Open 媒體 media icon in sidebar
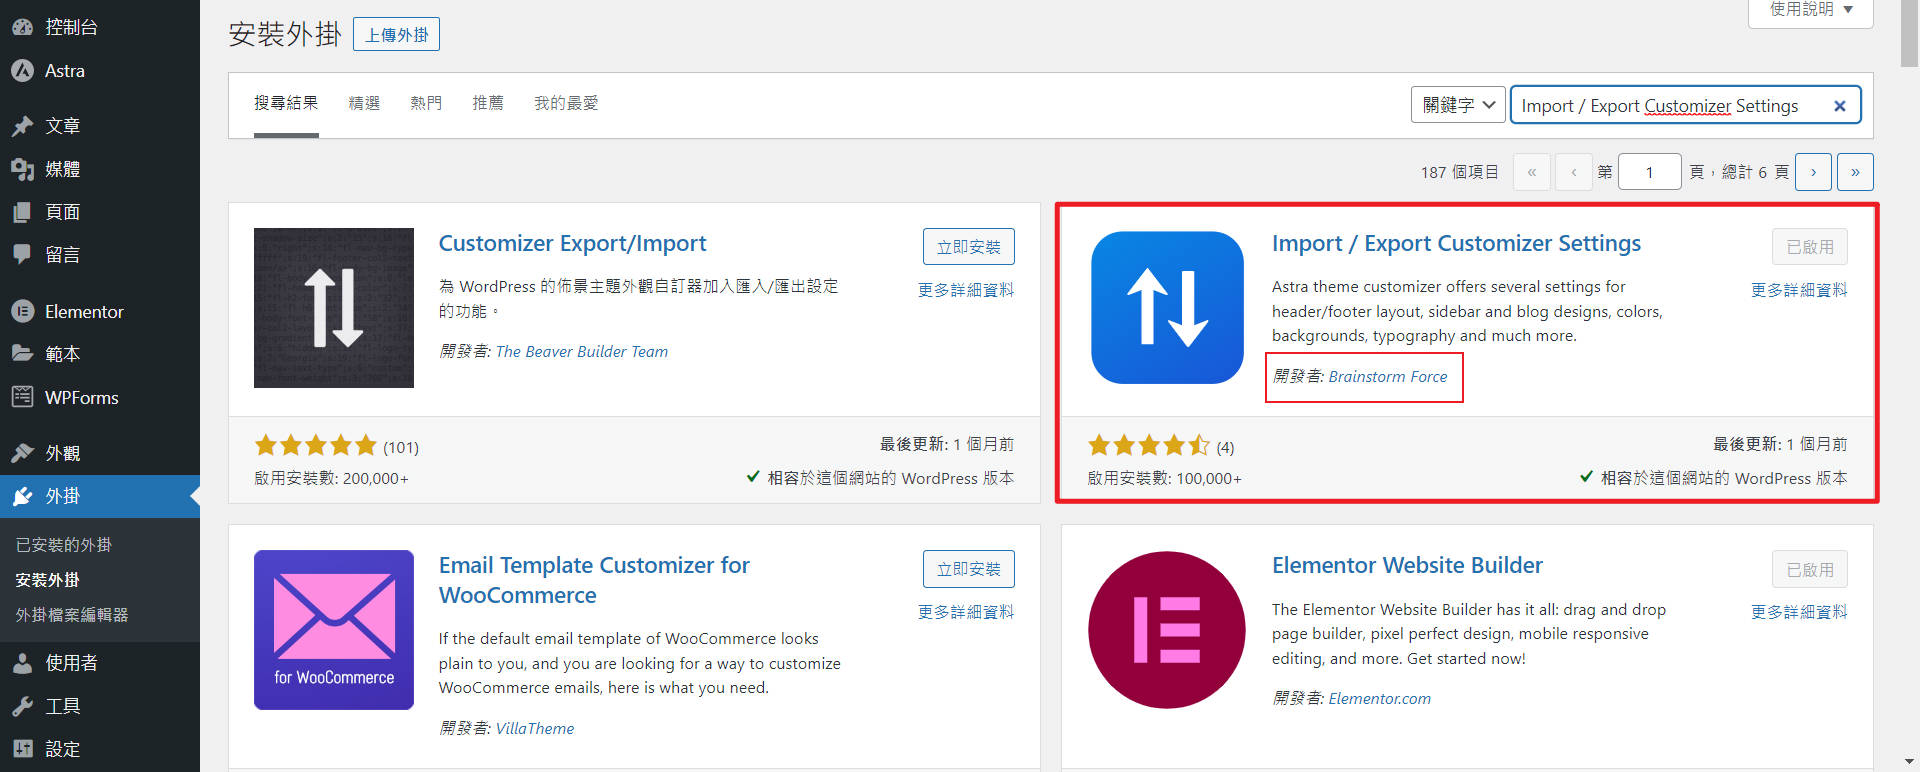 click(22, 169)
